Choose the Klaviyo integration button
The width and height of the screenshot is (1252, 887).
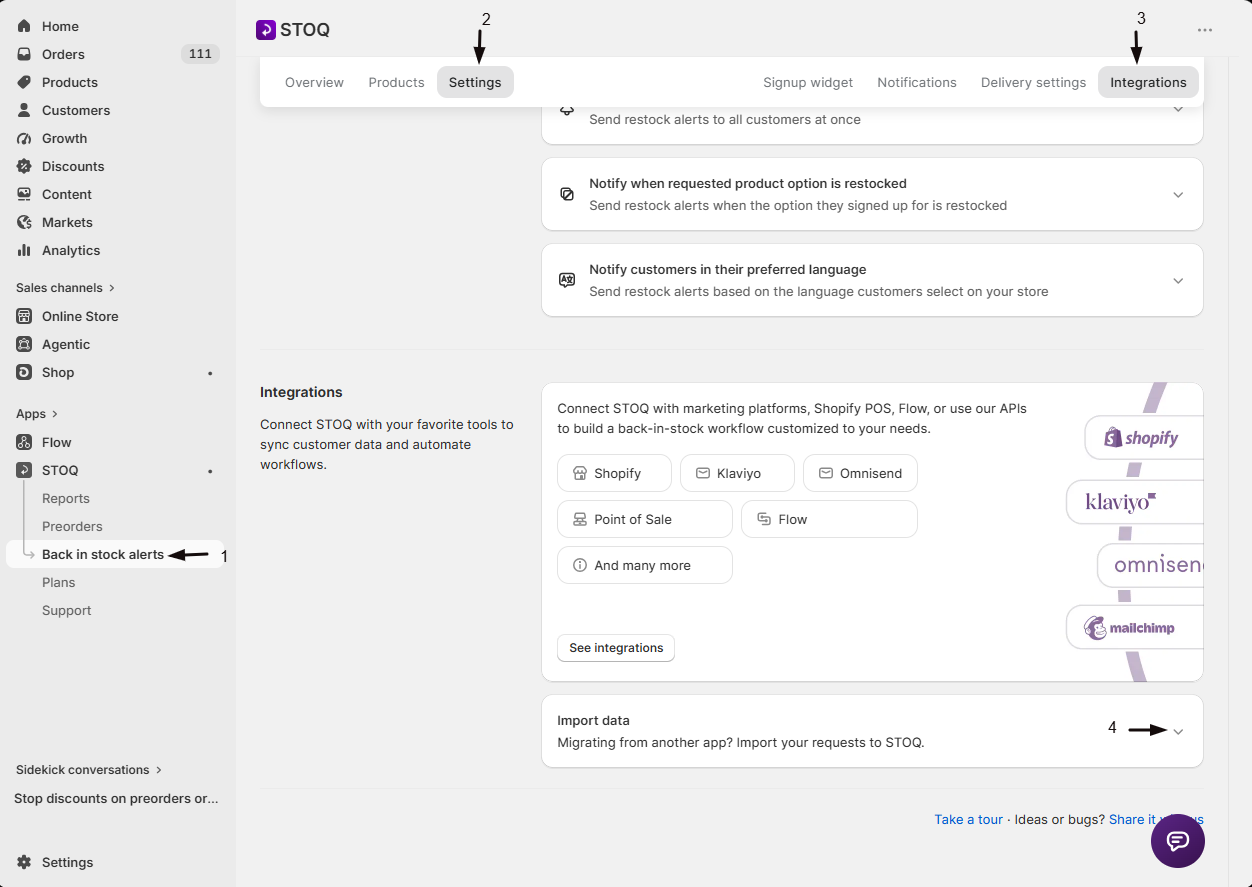click(x=737, y=473)
